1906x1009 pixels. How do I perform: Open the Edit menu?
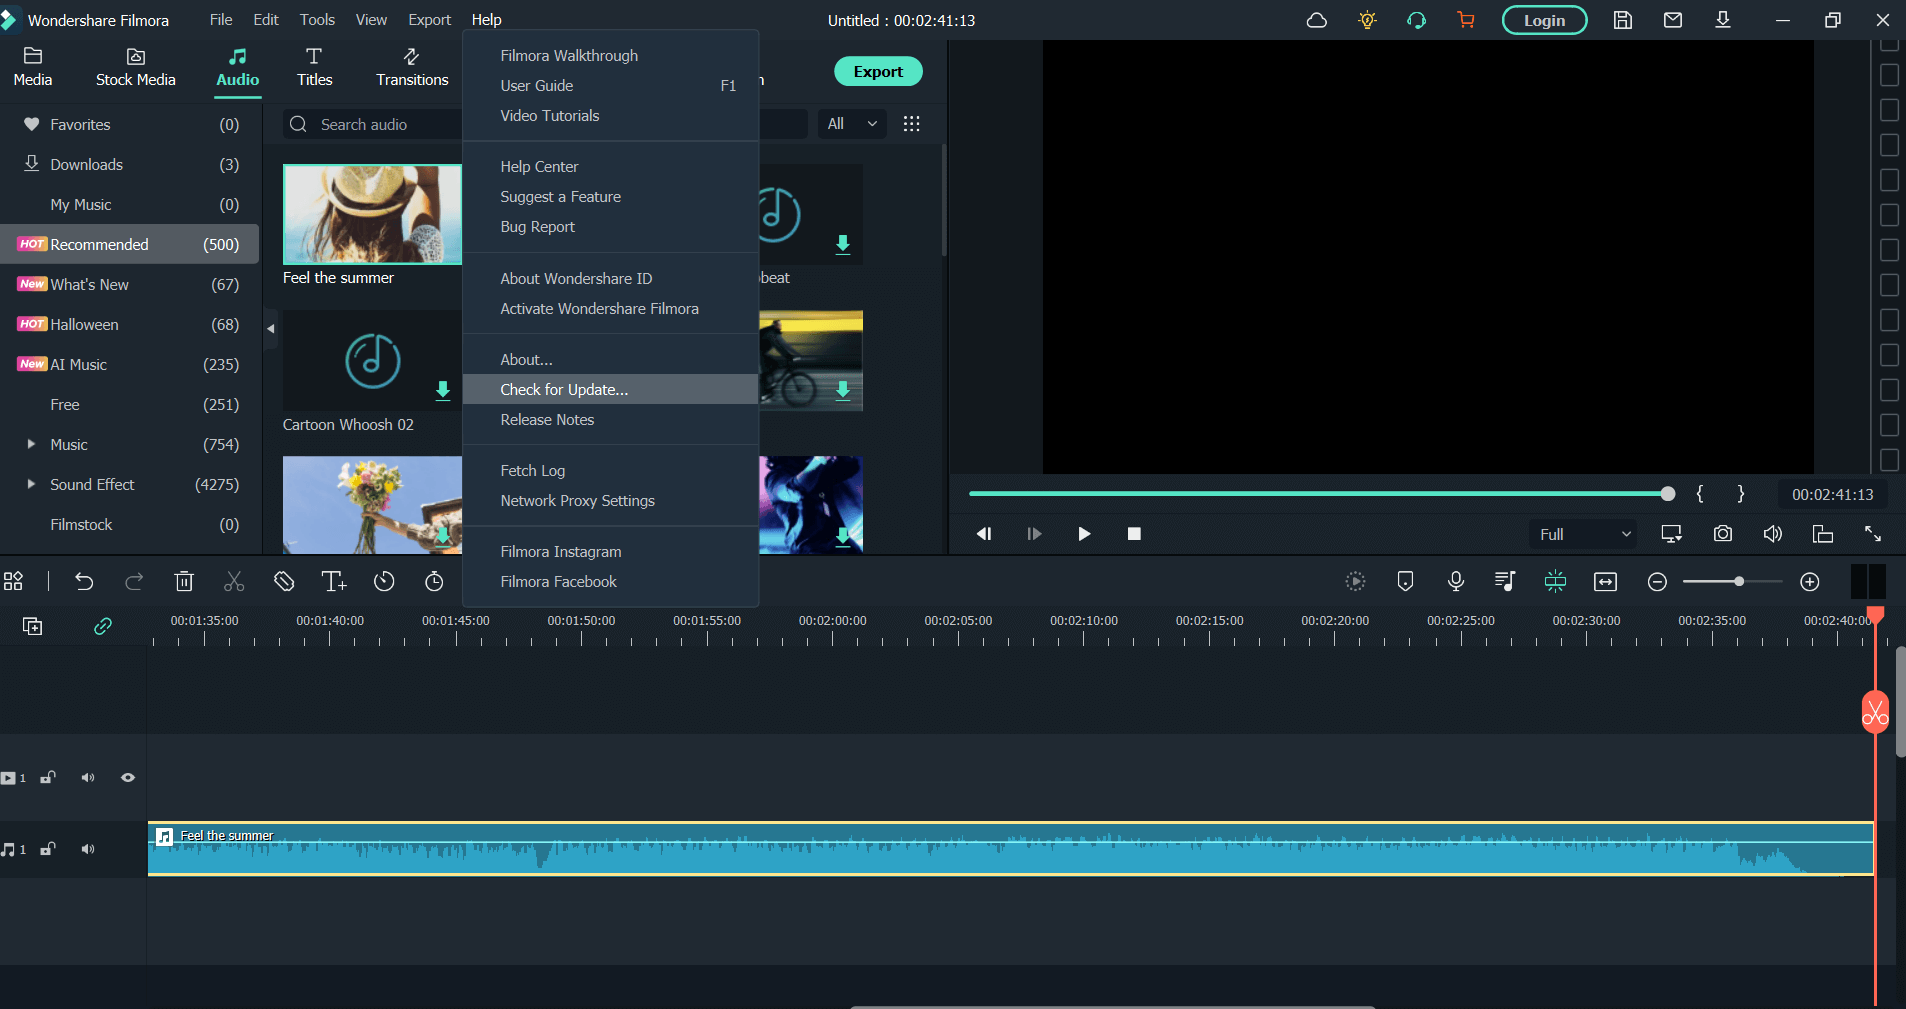(266, 20)
